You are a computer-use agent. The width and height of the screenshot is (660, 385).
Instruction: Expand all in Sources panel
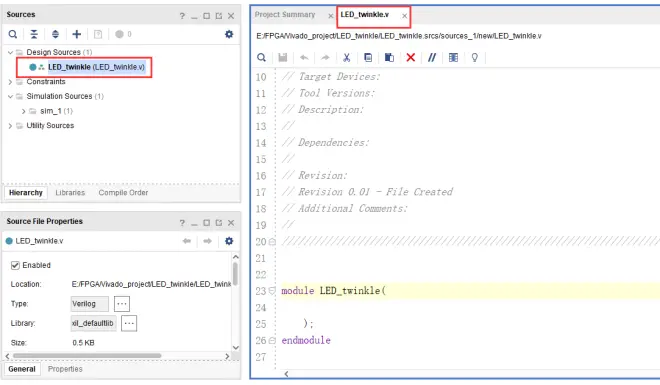[x=55, y=34]
